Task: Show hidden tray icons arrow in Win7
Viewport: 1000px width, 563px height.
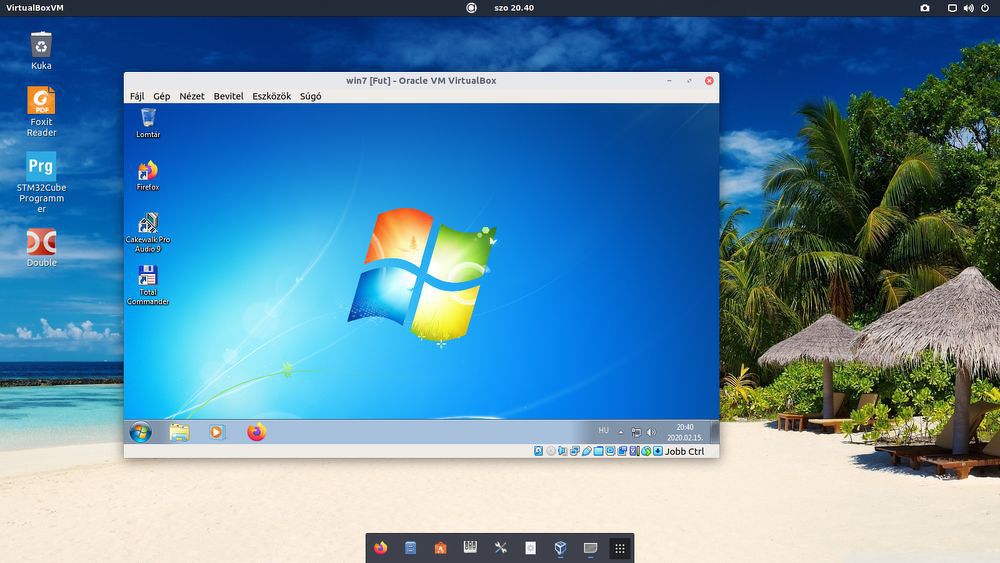Action: click(x=621, y=432)
